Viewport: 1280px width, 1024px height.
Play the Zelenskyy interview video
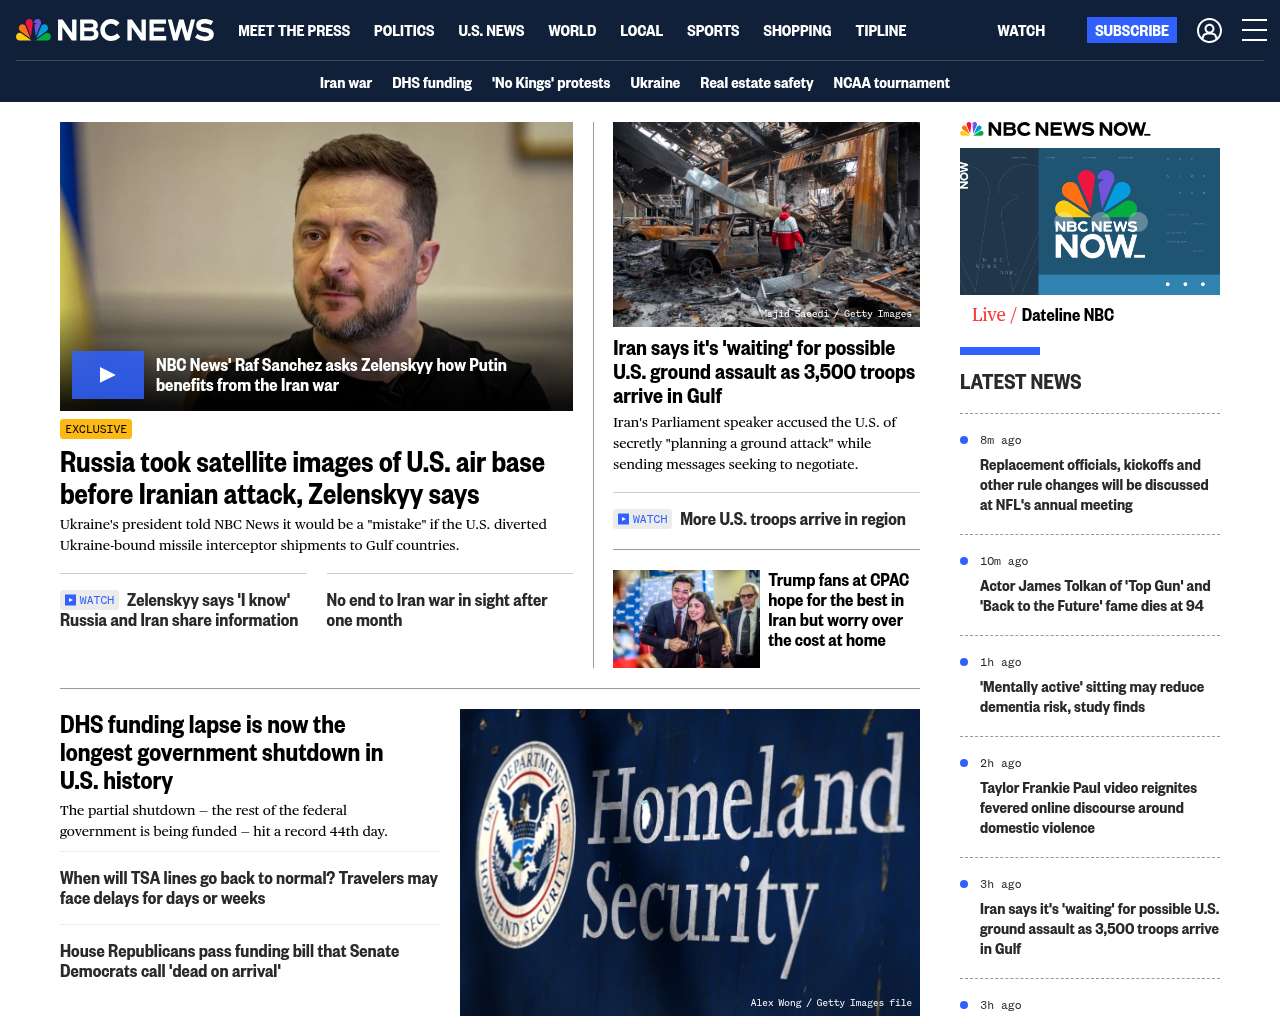(108, 375)
